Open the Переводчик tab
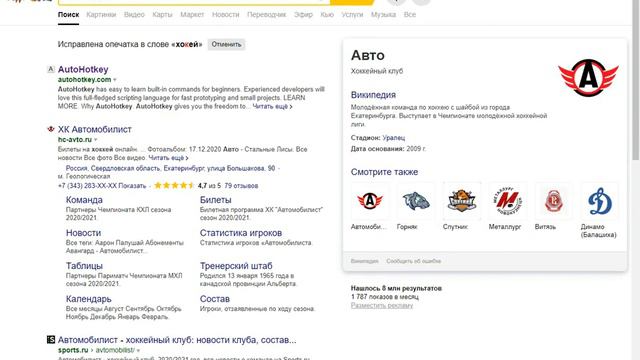The image size is (640, 360). pyautogui.click(x=267, y=14)
